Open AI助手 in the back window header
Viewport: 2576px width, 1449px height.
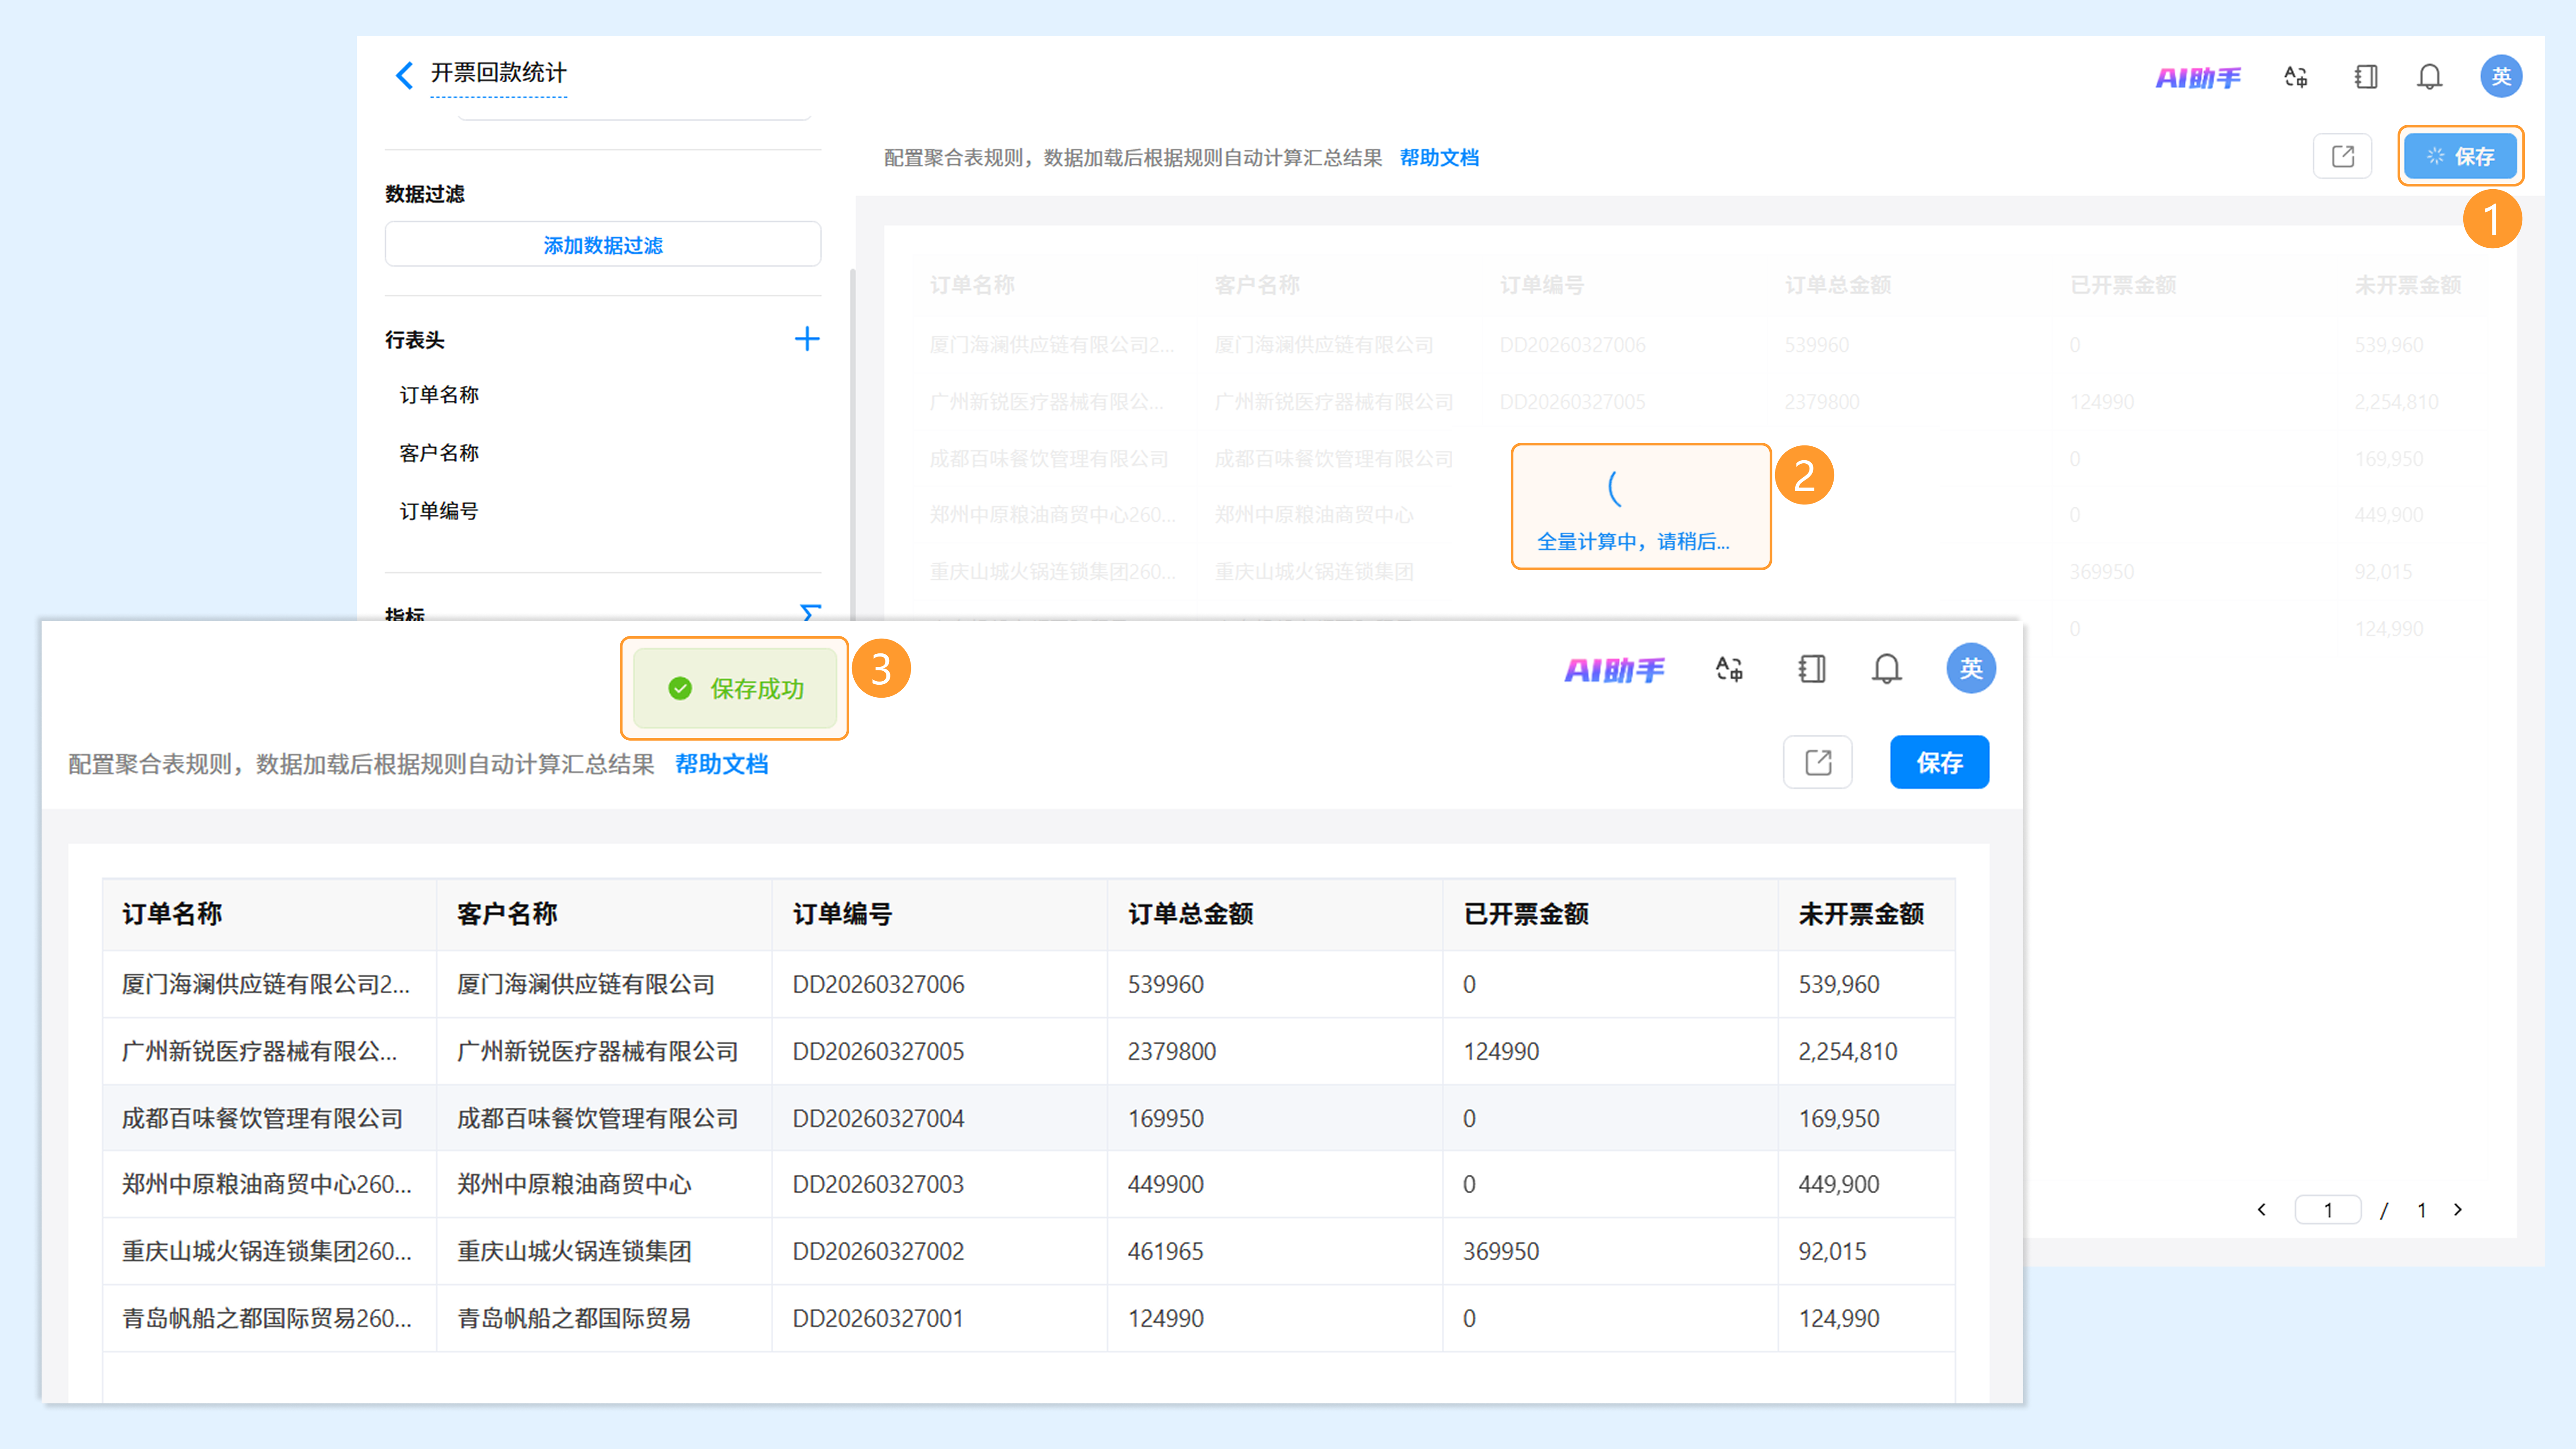pos(2198,77)
